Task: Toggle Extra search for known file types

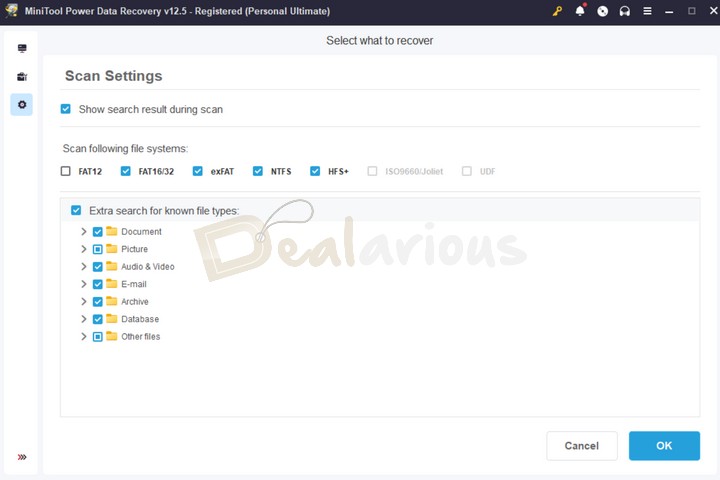Action: click(76, 210)
